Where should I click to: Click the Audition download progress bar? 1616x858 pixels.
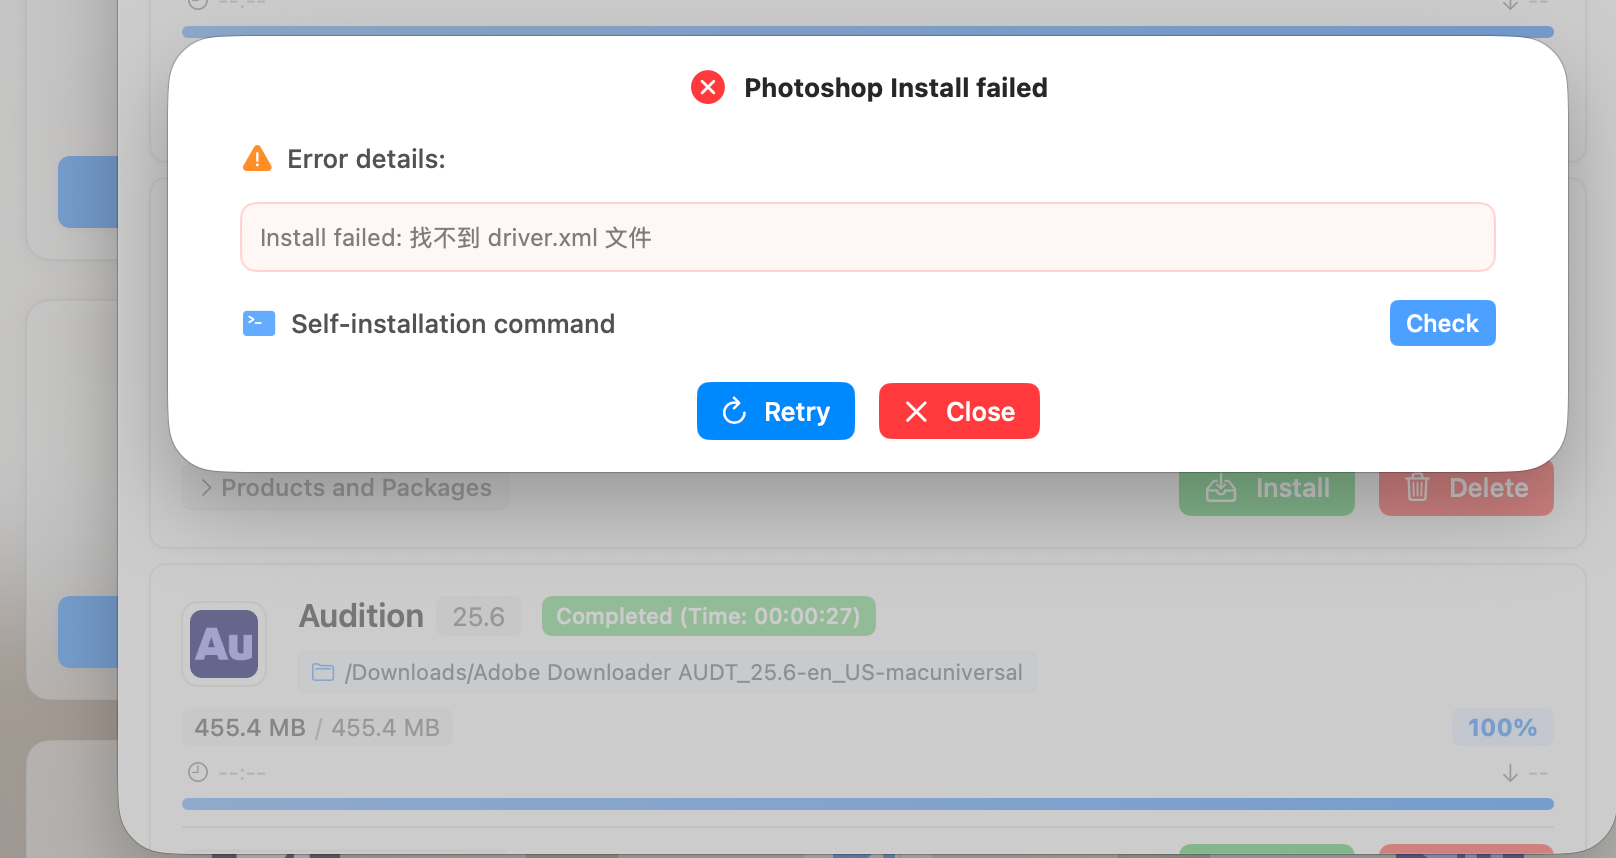[867, 804]
